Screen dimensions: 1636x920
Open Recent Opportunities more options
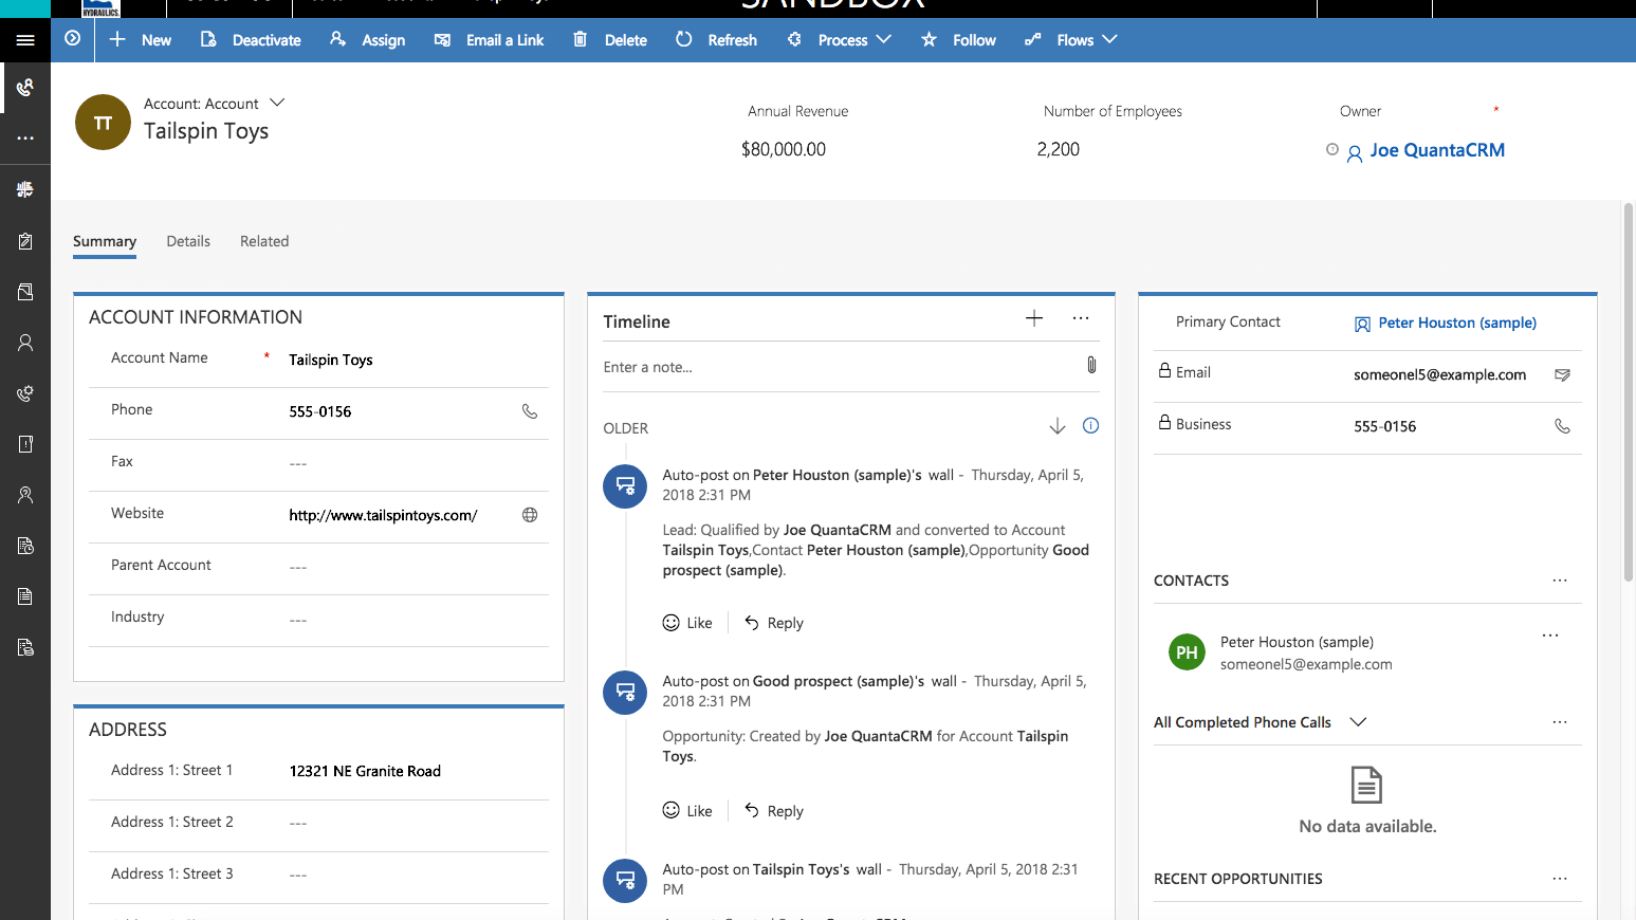pos(1559,878)
